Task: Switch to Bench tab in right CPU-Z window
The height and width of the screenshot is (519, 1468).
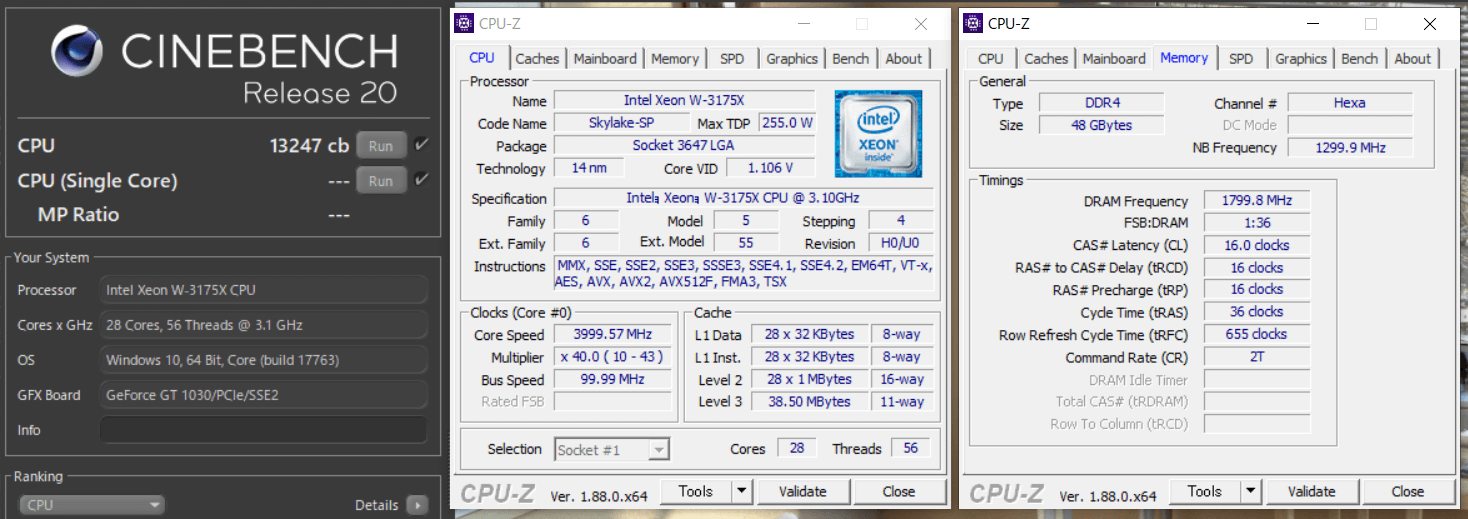Action: tap(1360, 59)
